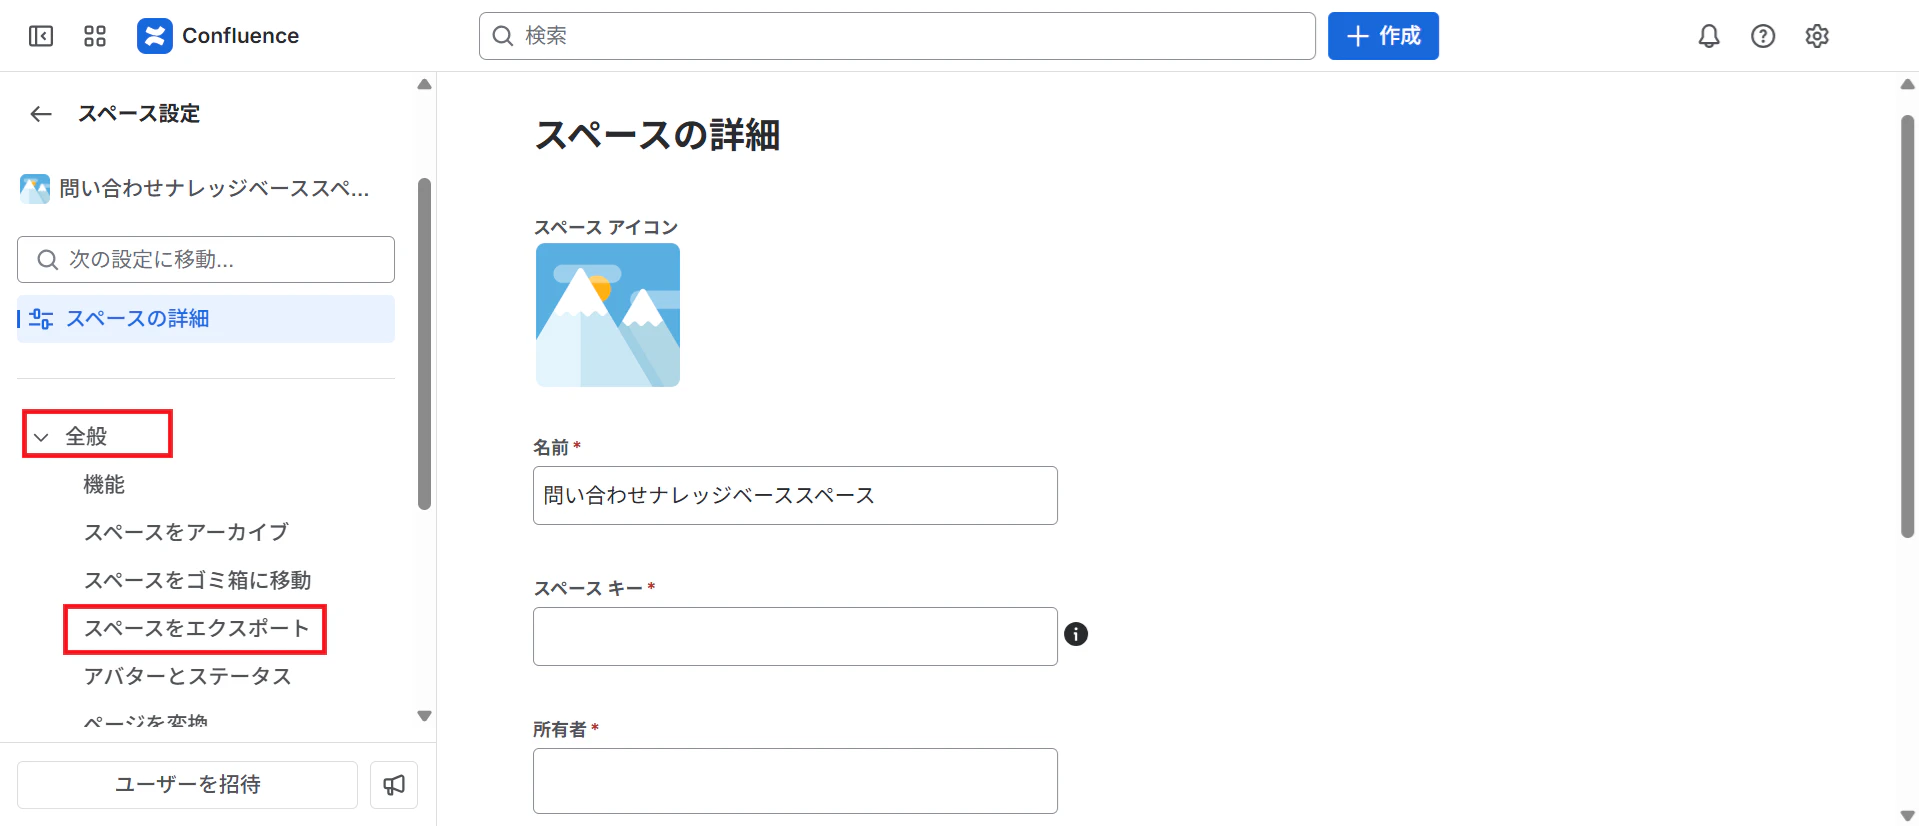
Task: Collapse the sidebar with the panel icon
Action: tap(41, 36)
